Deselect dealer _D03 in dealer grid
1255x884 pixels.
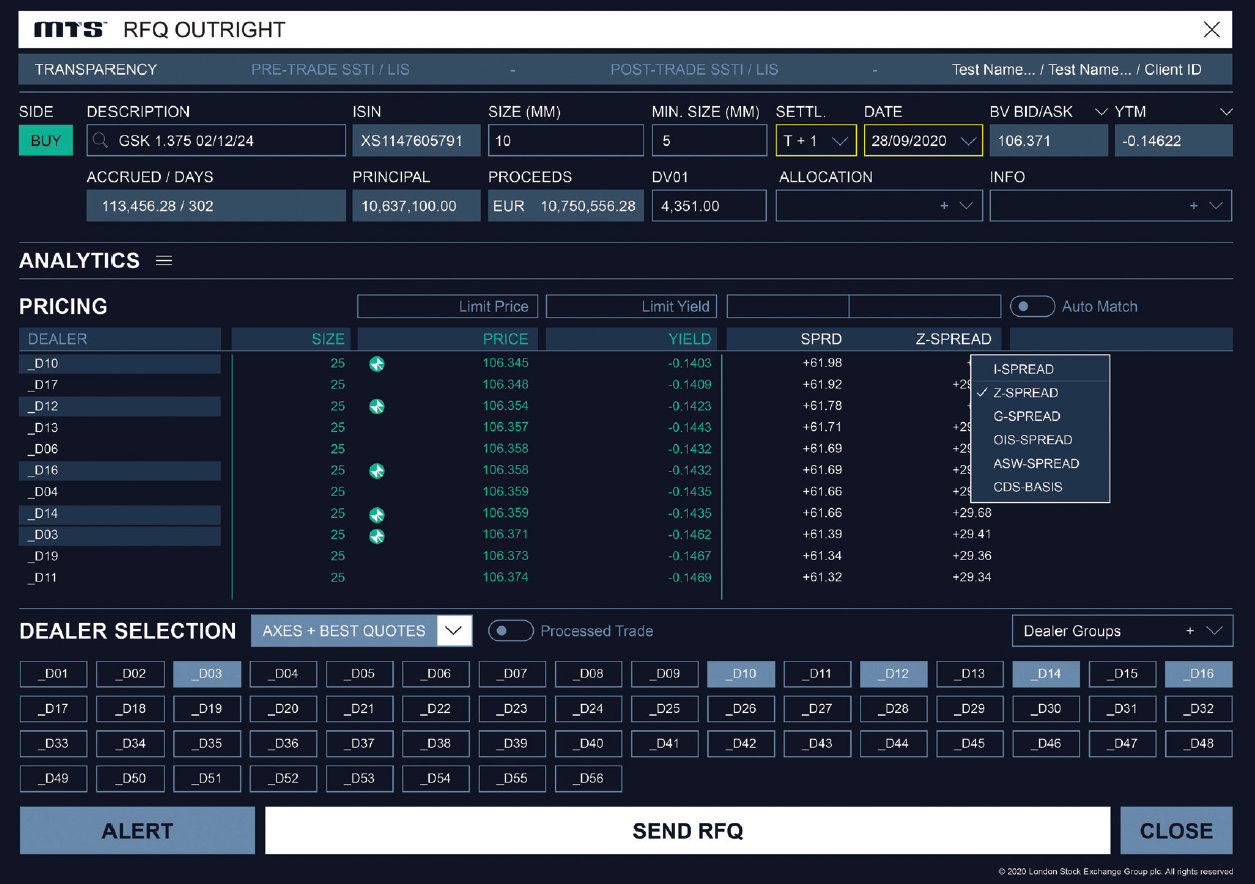tap(207, 674)
